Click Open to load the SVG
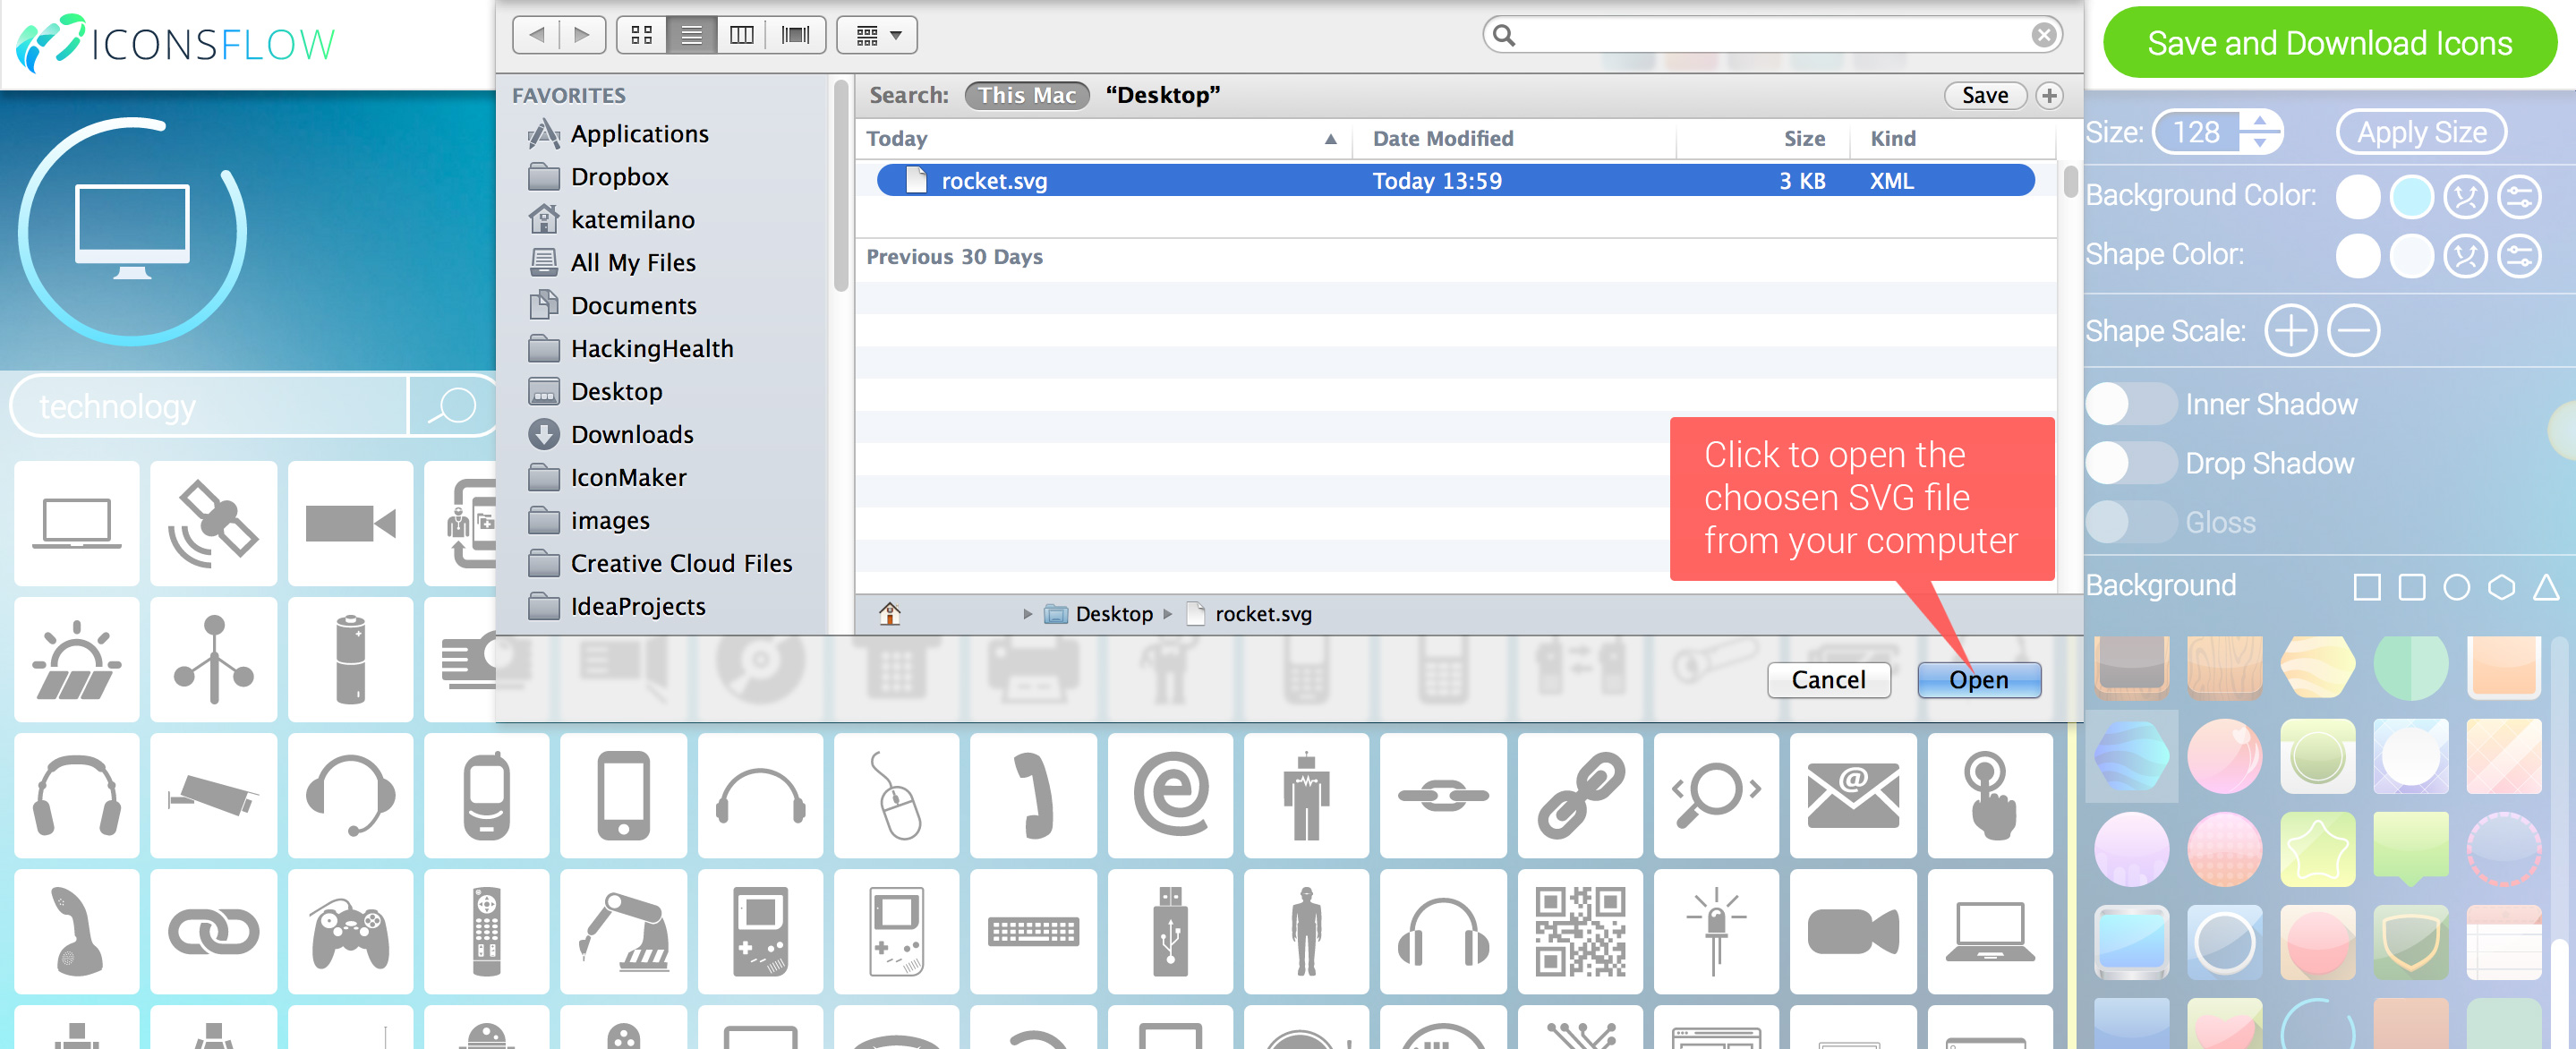The width and height of the screenshot is (2576, 1049). [x=1978, y=680]
